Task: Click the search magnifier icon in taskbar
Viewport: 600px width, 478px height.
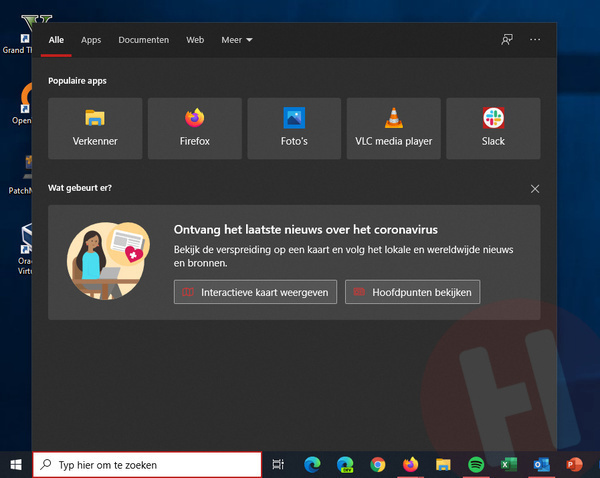Action: click(x=46, y=464)
